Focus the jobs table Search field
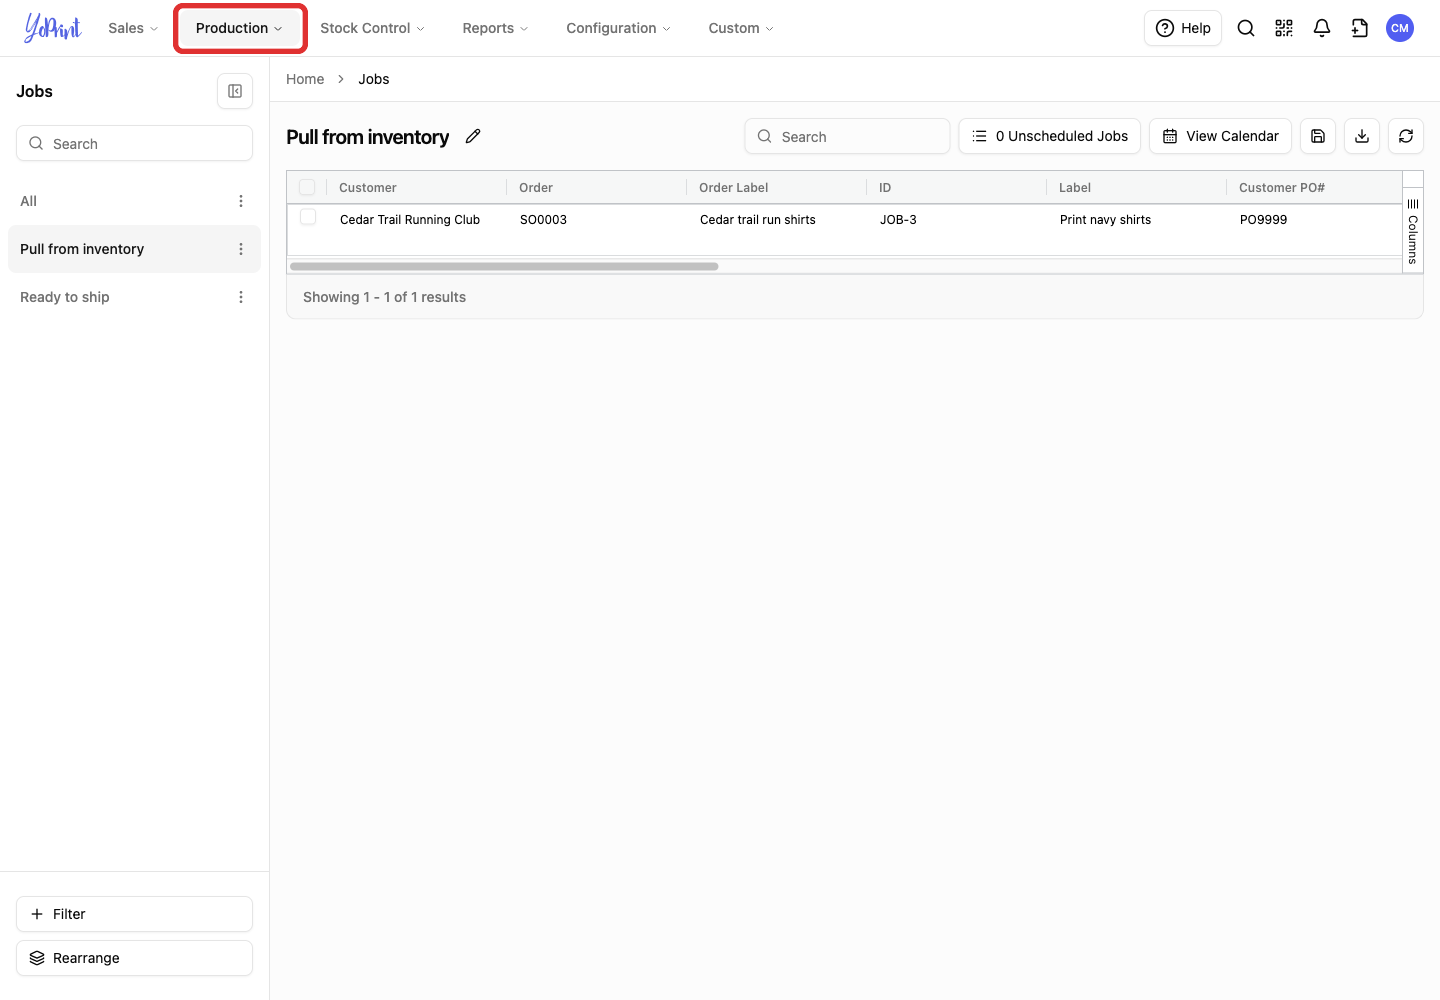The image size is (1440, 1000). tap(847, 136)
